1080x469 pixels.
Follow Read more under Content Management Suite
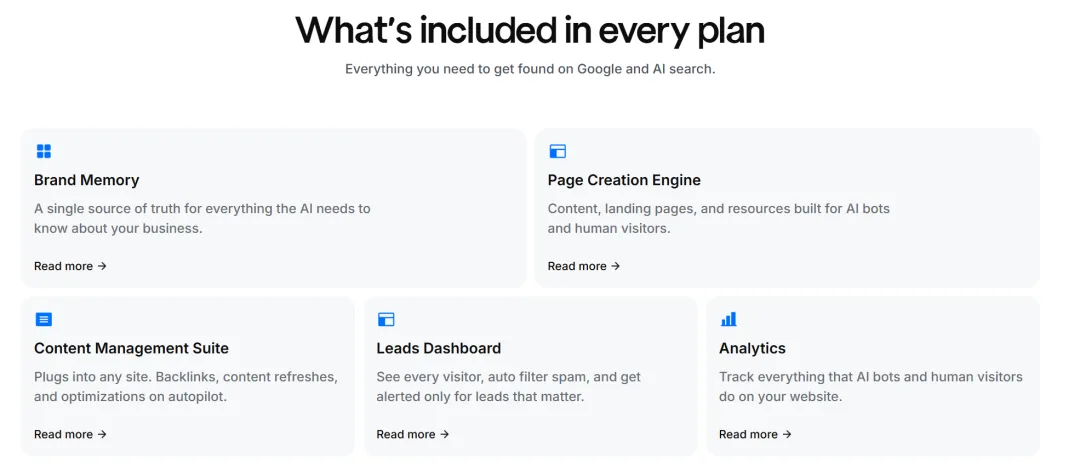click(70, 434)
